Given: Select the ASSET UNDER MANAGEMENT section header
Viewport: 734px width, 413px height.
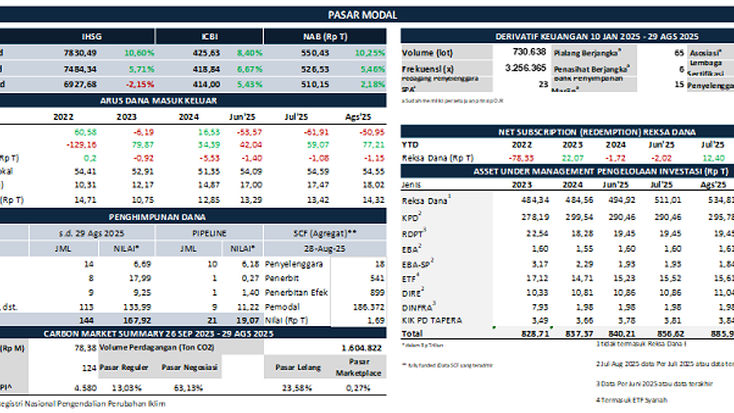Looking at the screenshot, I should tap(601, 171).
